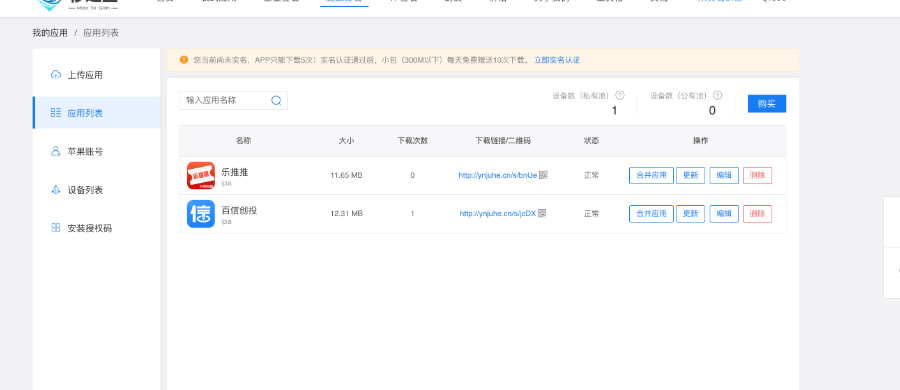Select 应用列表 sidebar item

coord(96,113)
